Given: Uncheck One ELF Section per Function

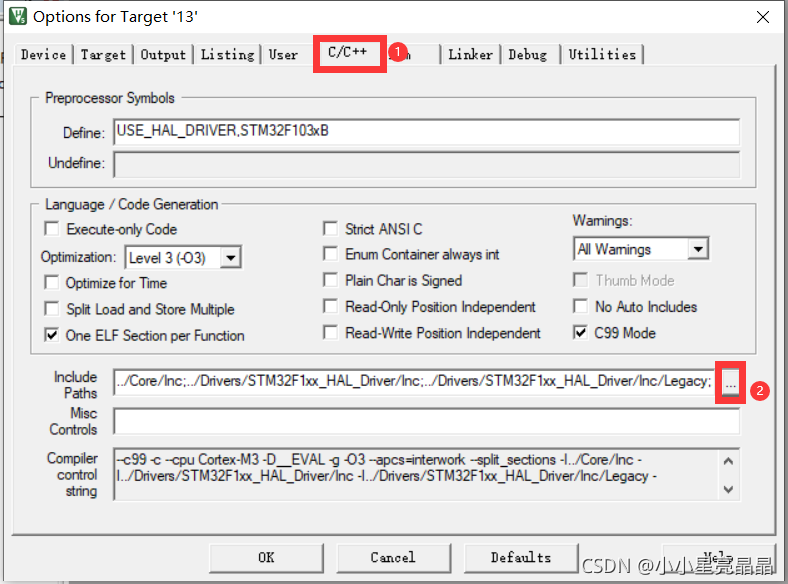Looking at the screenshot, I should click(52, 335).
